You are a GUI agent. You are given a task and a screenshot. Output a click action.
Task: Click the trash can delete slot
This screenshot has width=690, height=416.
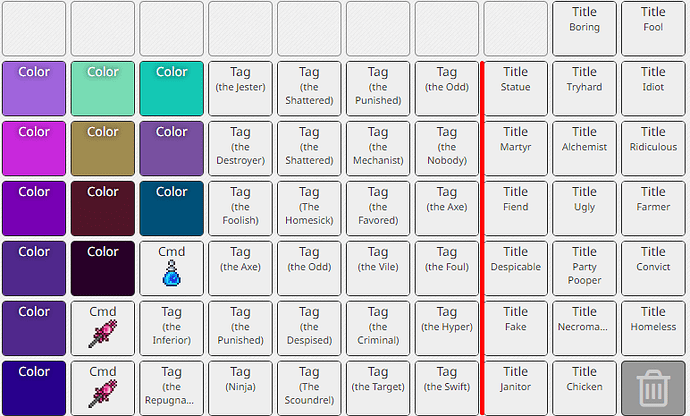(x=653, y=388)
